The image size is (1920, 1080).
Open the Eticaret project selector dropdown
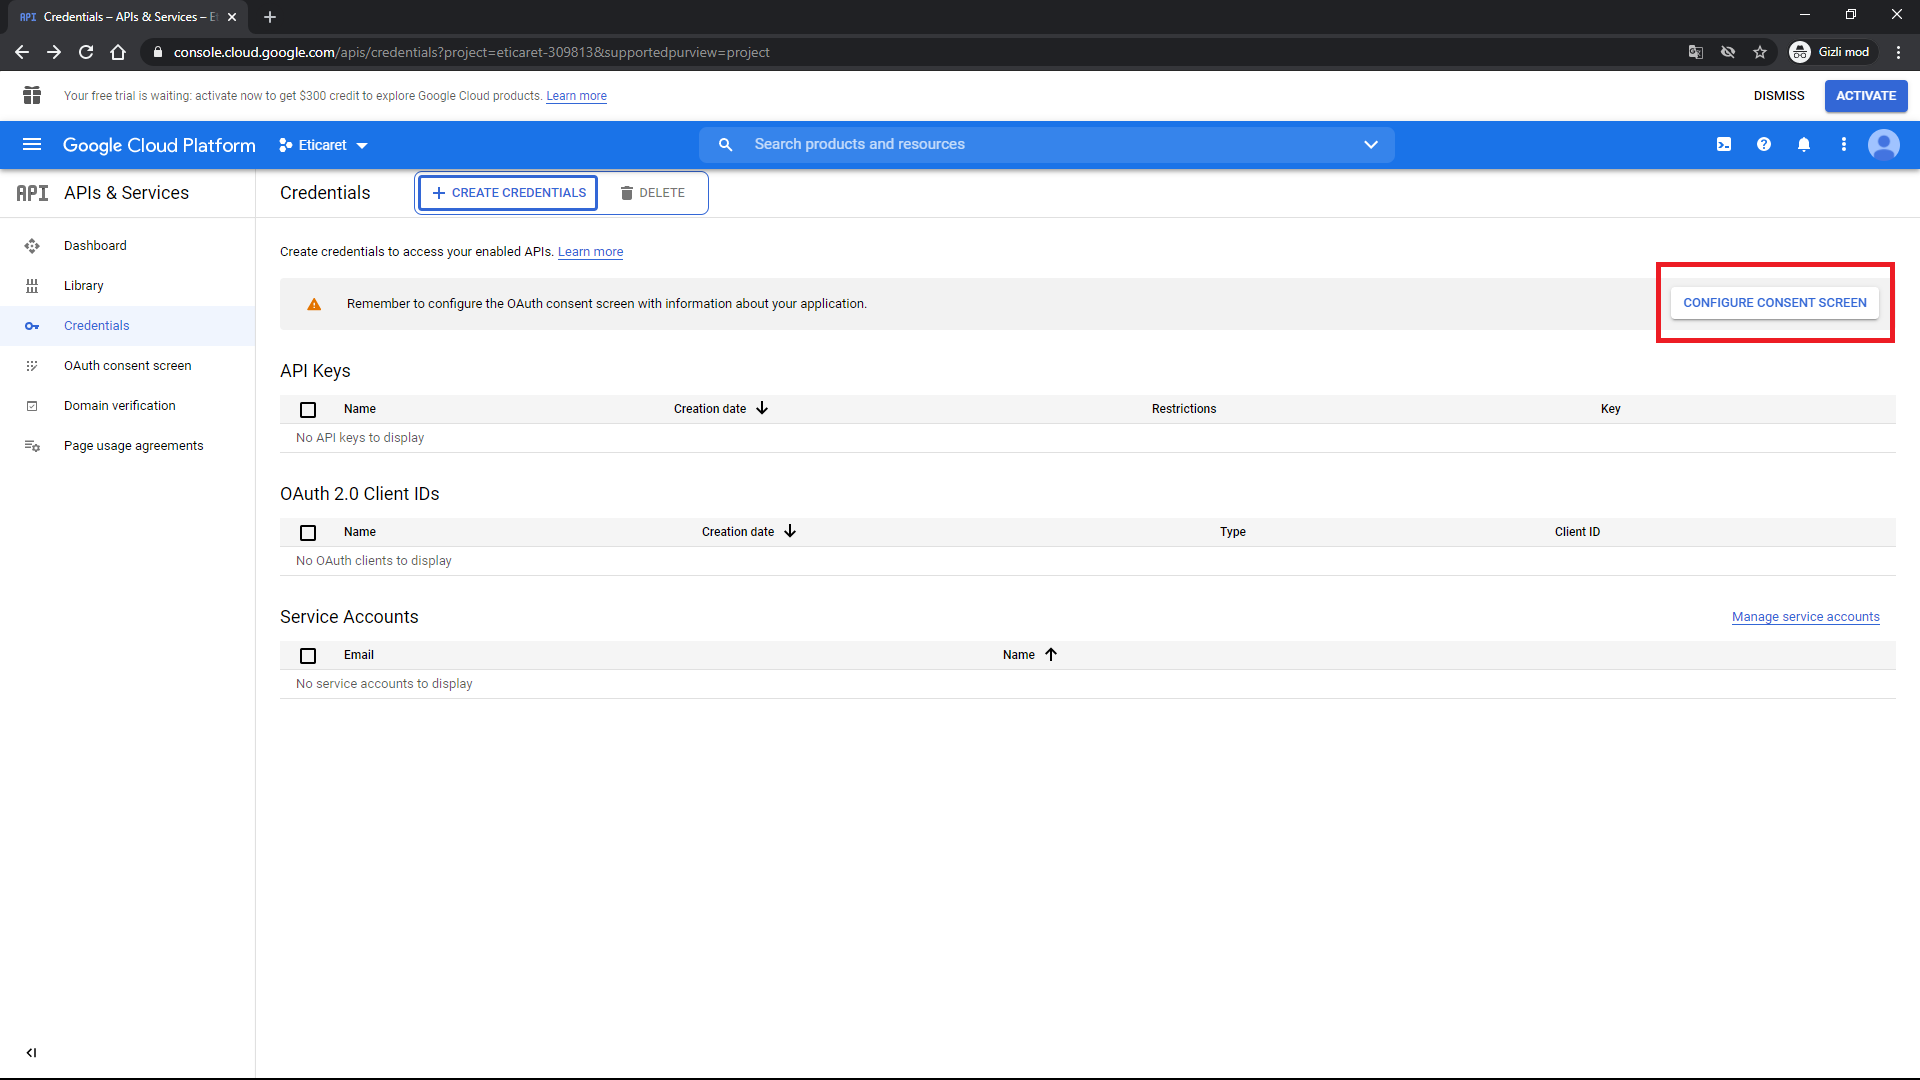coord(323,145)
